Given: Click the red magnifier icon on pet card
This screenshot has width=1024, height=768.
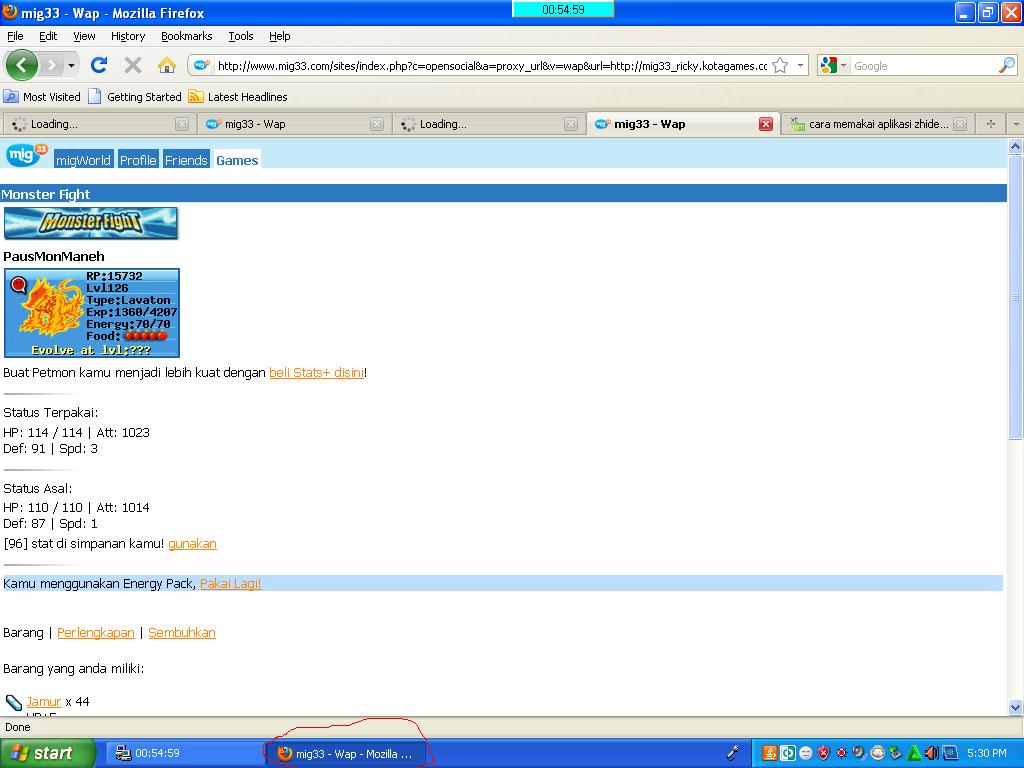Looking at the screenshot, I should point(18,285).
